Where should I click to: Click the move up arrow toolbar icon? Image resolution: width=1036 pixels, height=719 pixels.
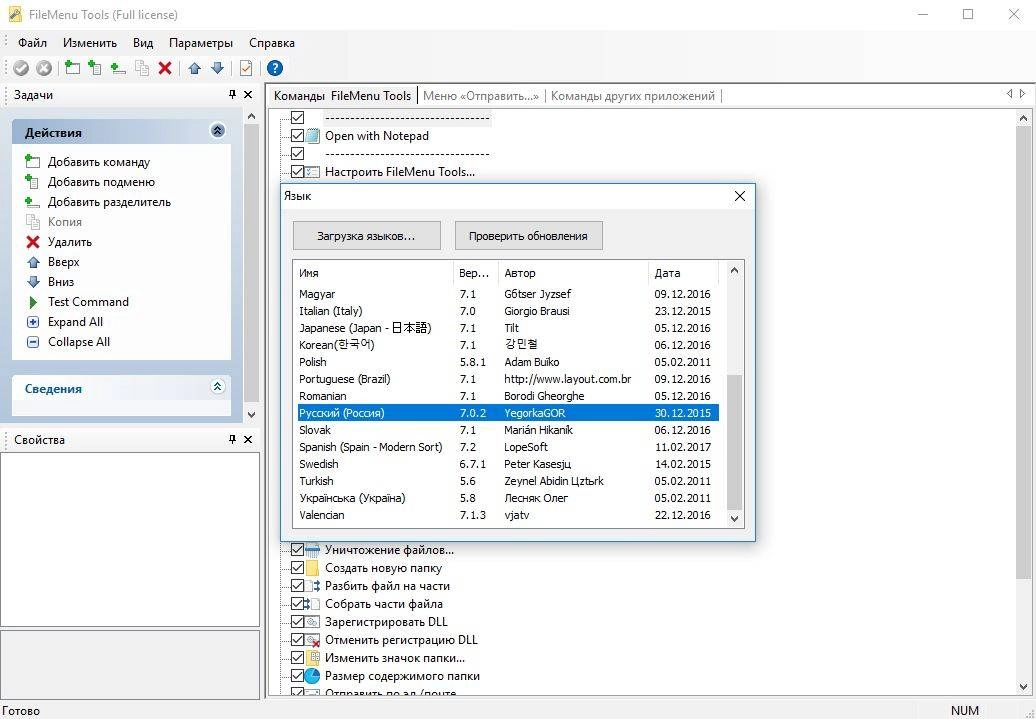194,68
